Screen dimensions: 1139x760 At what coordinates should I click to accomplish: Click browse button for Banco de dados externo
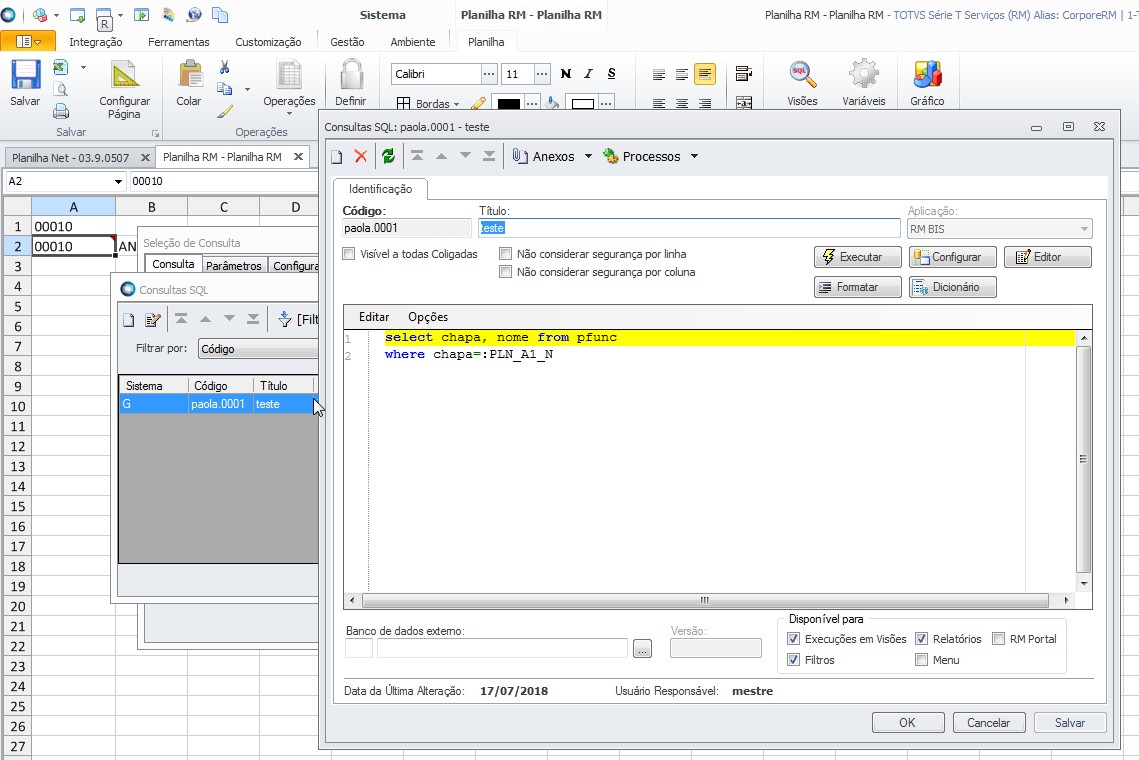click(642, 649)
